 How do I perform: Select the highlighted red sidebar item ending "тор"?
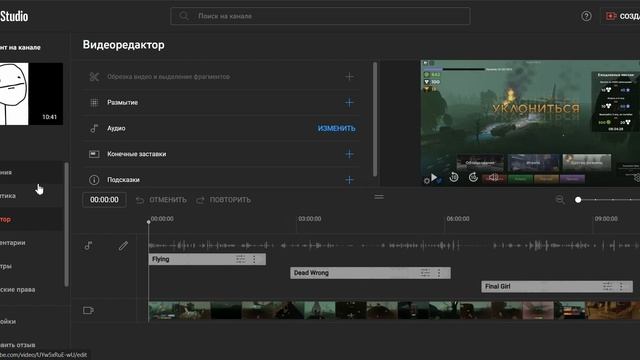31,219
